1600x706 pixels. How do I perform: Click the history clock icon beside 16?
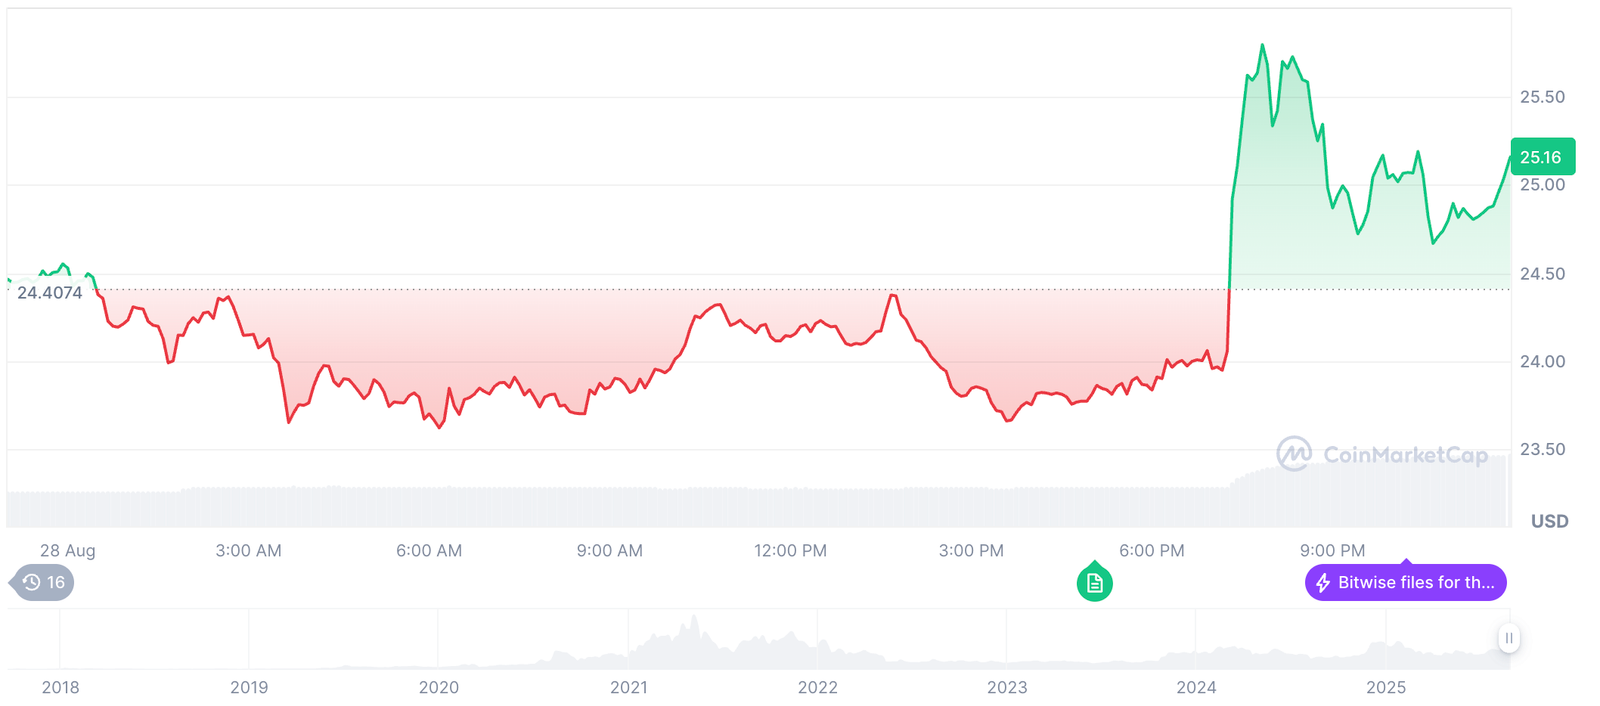31,582
